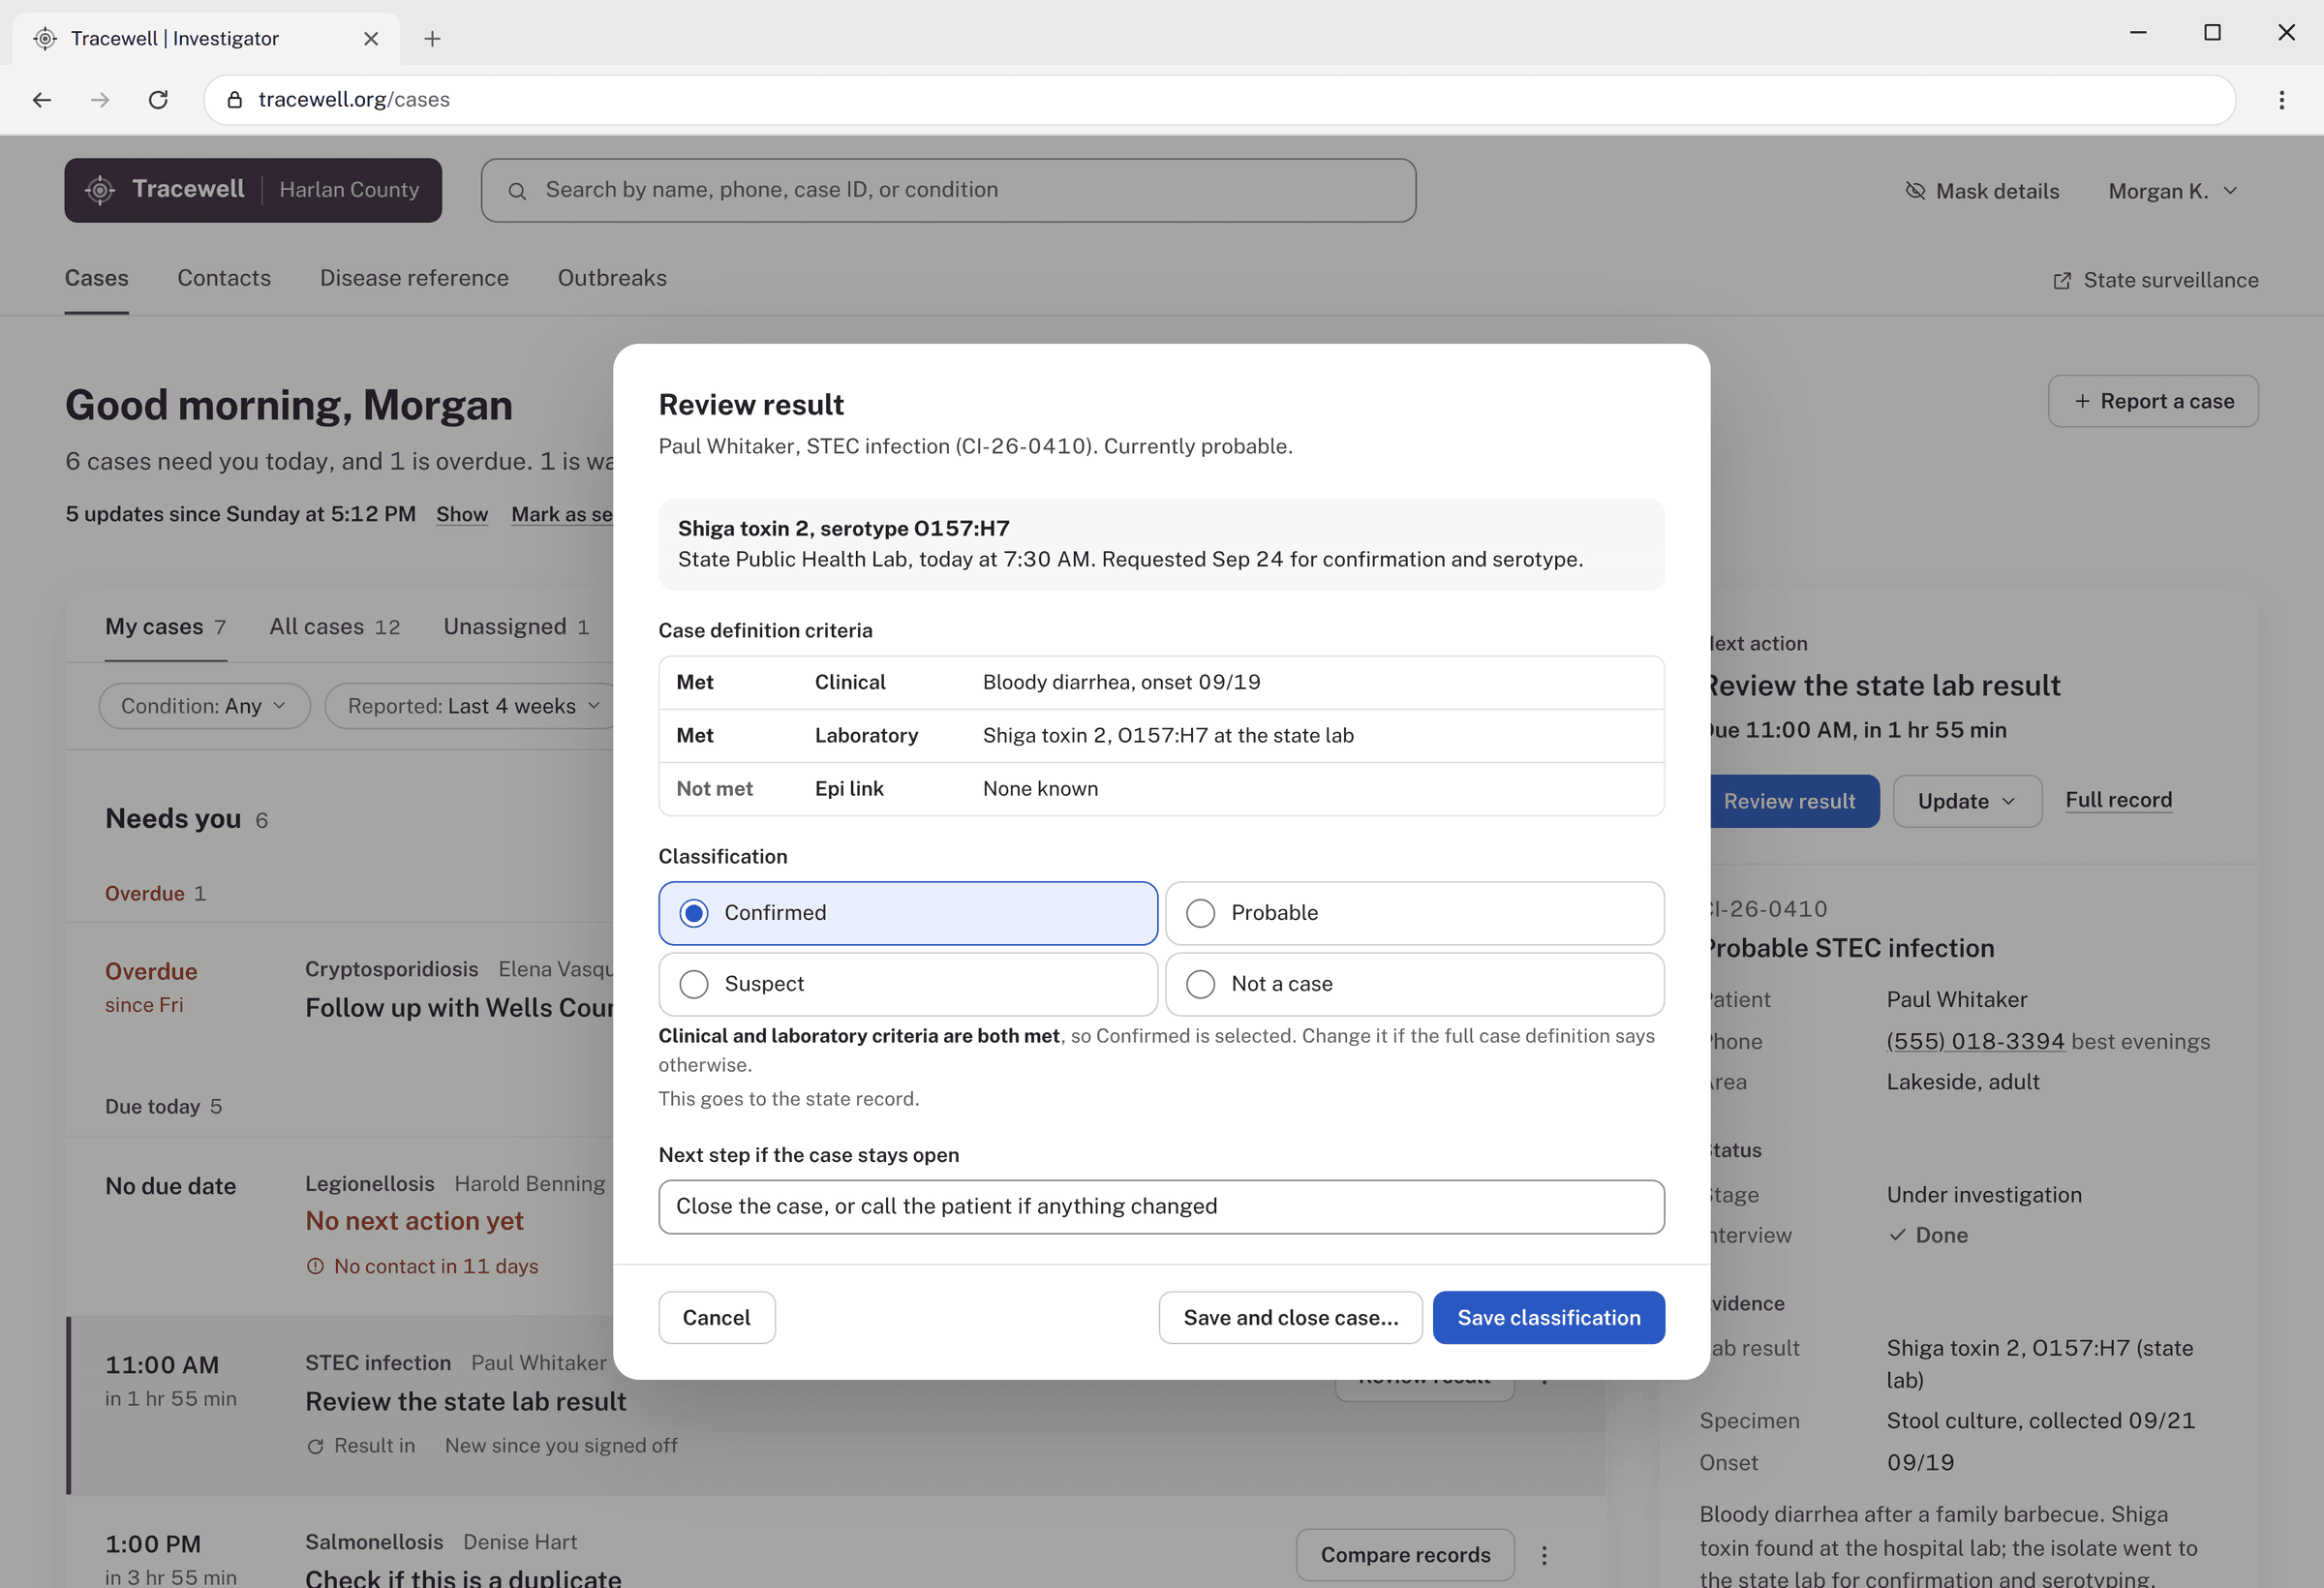Expand the Condition: Any filter
Image resolution: width=2324 pixels, height=1588 pixels.
pyautogui.click(x=204, y=706)
